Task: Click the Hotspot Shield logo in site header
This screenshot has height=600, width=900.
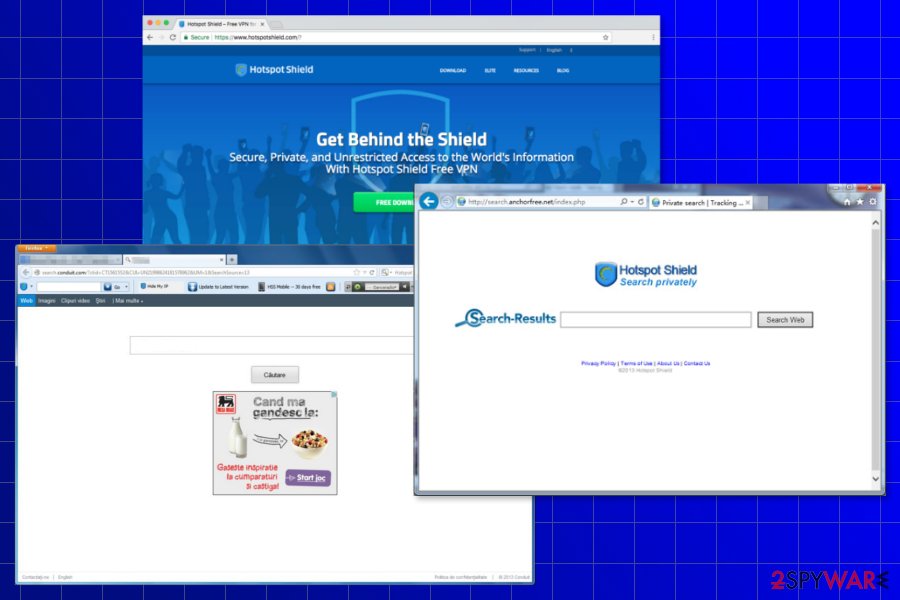Action: (274, 69)
